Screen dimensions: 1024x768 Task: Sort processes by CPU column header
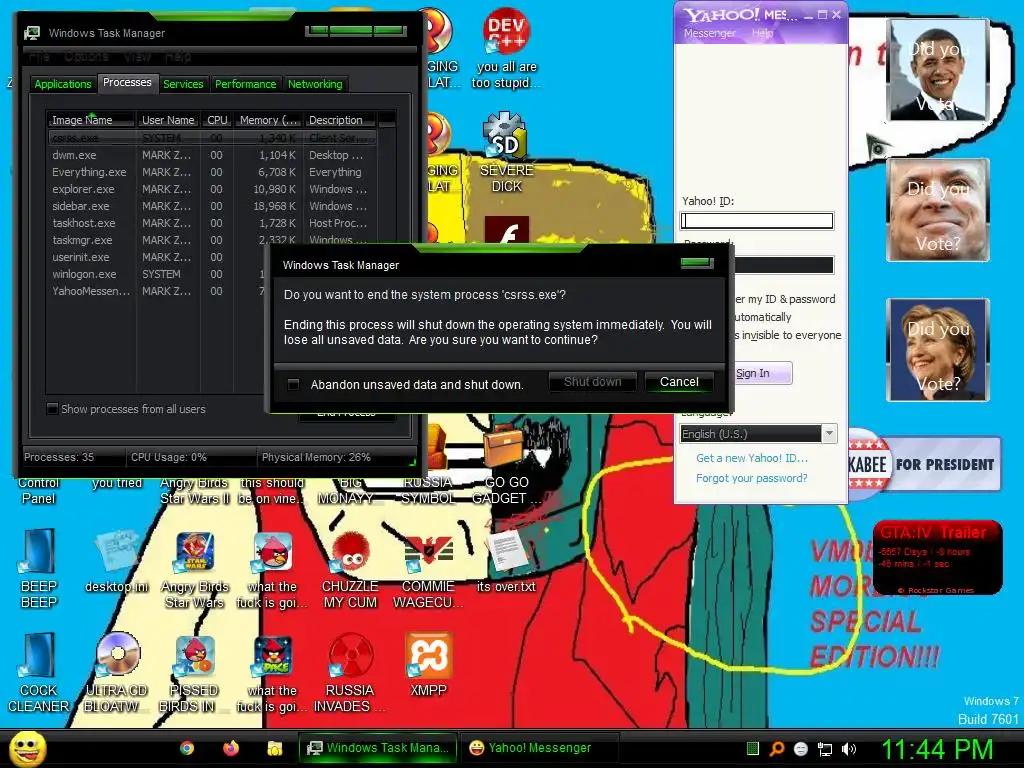[x=217, y=120]
